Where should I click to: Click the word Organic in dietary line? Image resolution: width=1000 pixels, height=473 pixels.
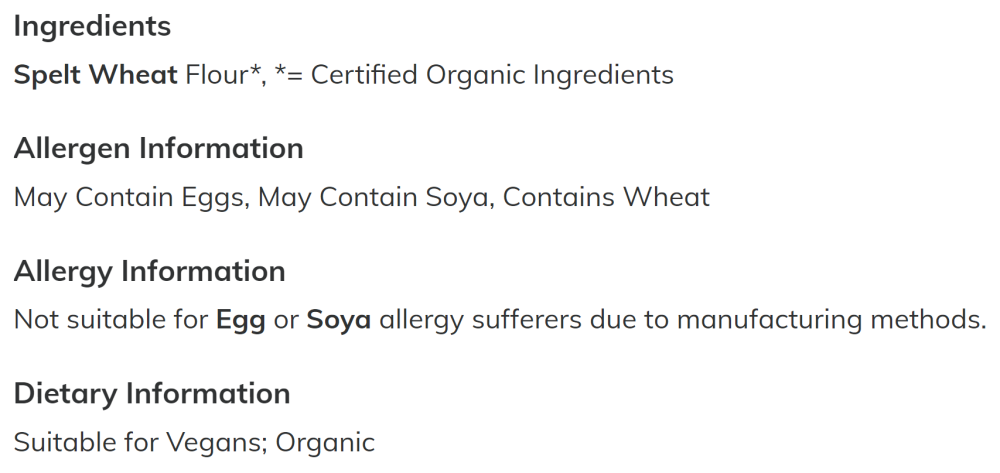325,442
